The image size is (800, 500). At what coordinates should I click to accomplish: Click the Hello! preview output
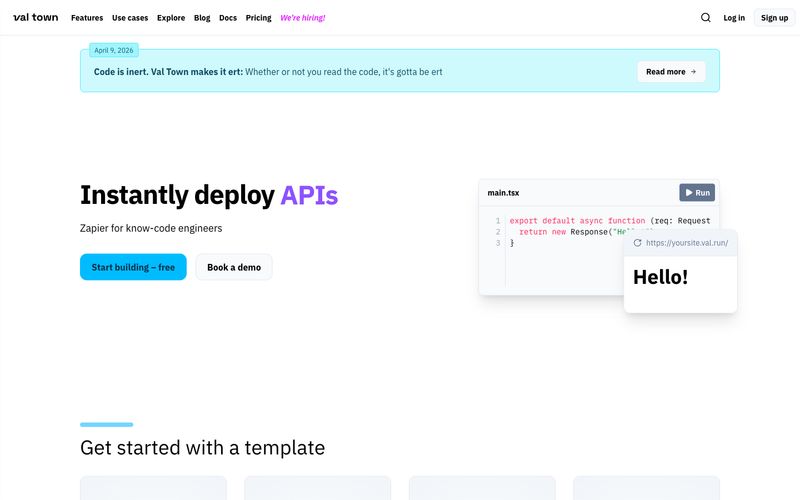tap(661, 277)
